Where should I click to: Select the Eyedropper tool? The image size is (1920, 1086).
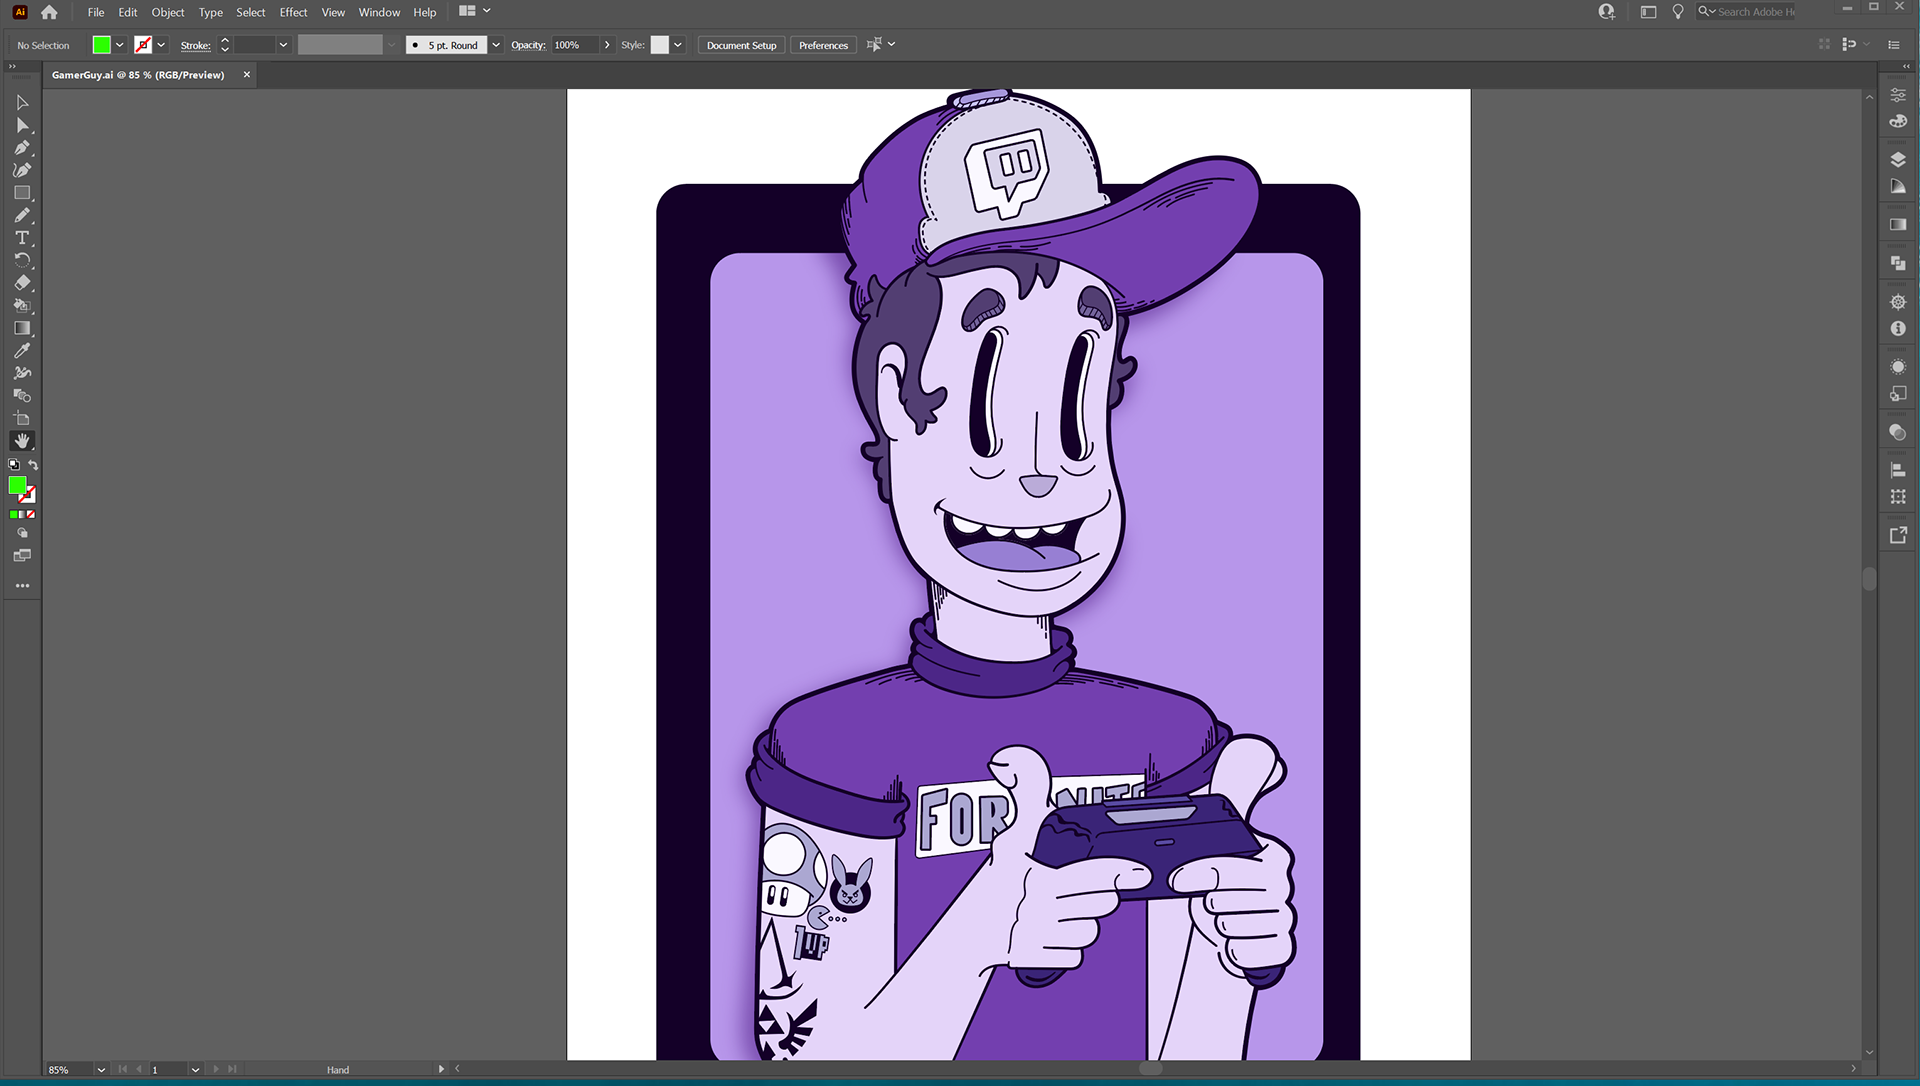coord(22,350)
